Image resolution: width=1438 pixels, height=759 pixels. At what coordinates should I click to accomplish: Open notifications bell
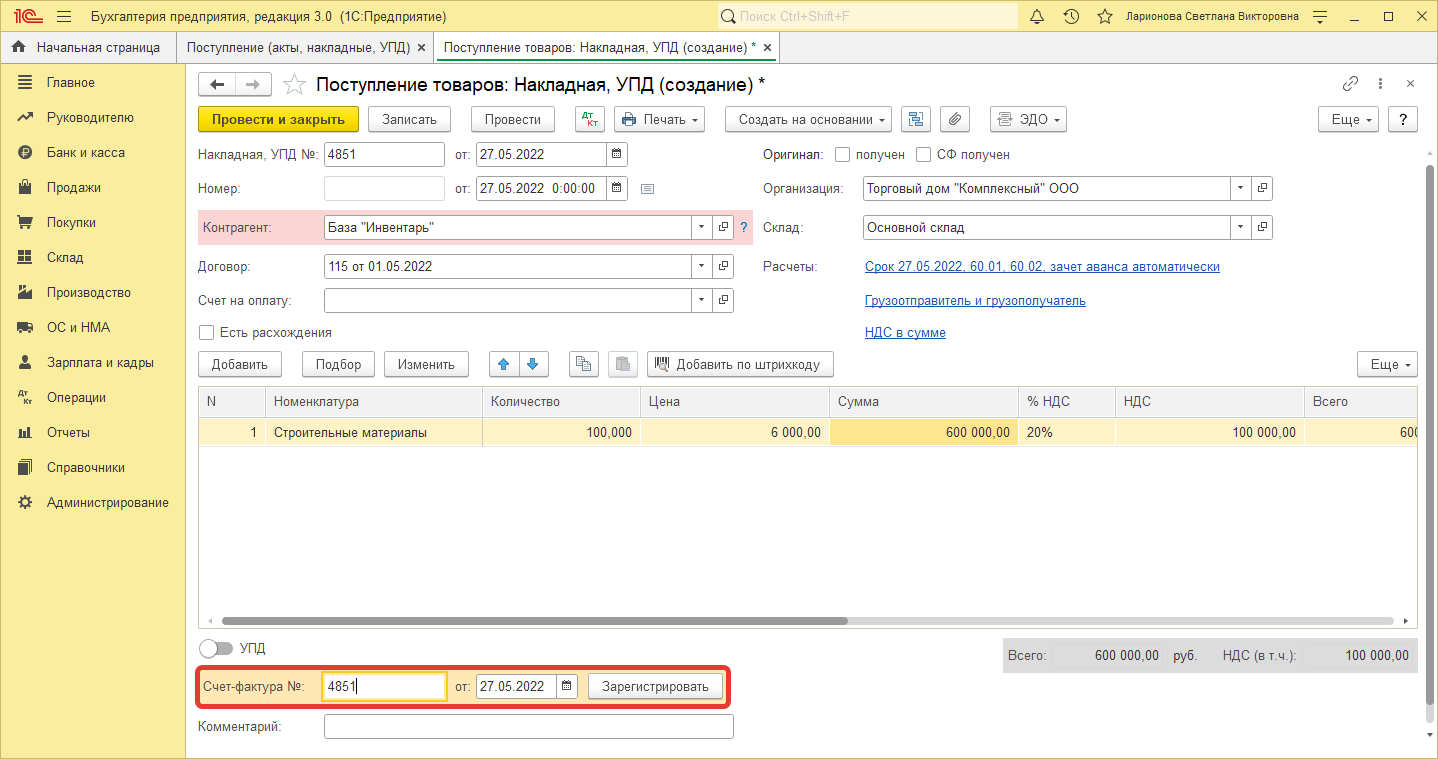coord(1037,17)
